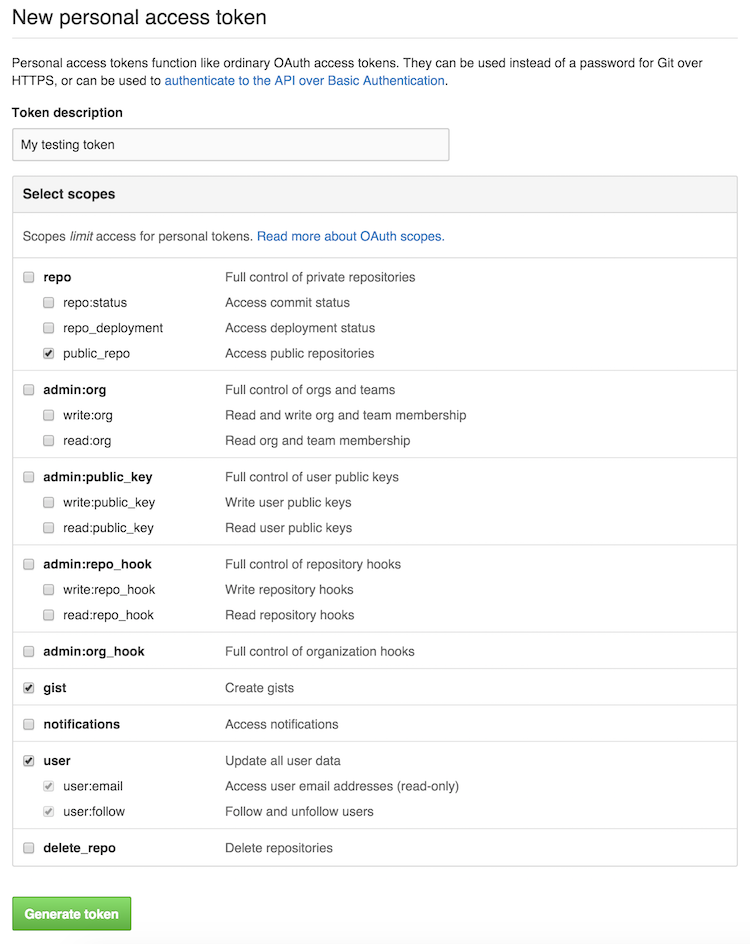The width and height of the screenshot is (750, 944).
Task: Check the write:repo_hook scope
Action: click(48, 590)
